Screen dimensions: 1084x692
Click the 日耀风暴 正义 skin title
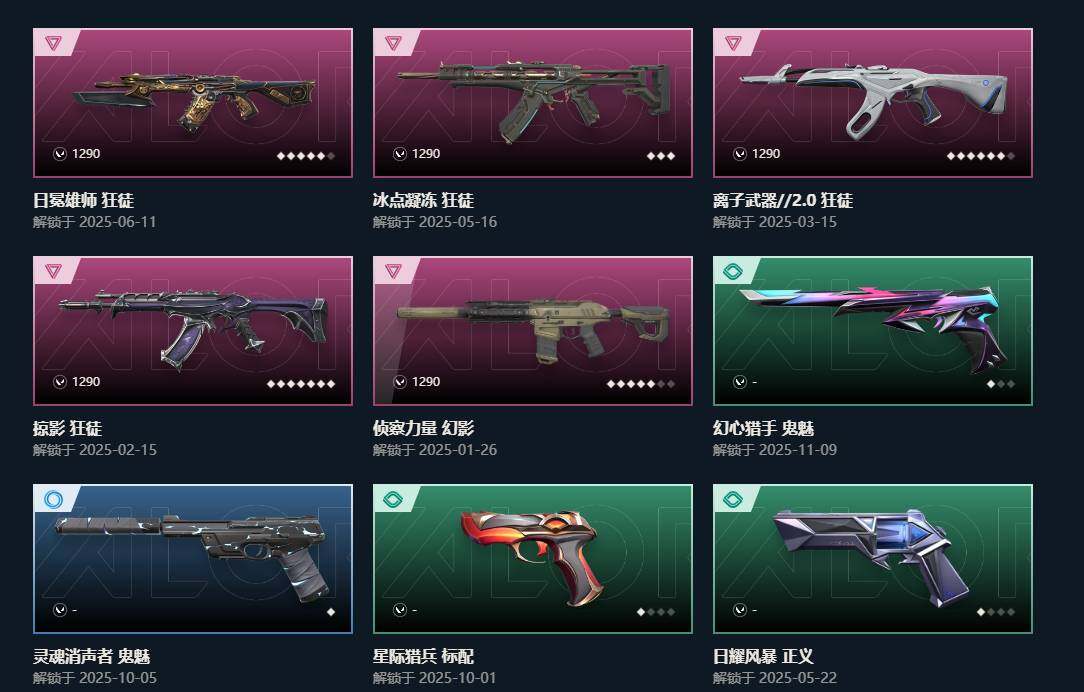(763, 656)
